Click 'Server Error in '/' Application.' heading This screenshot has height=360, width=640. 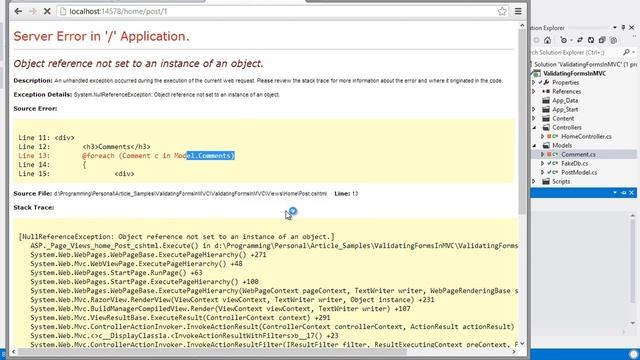[x=101, y=36]
